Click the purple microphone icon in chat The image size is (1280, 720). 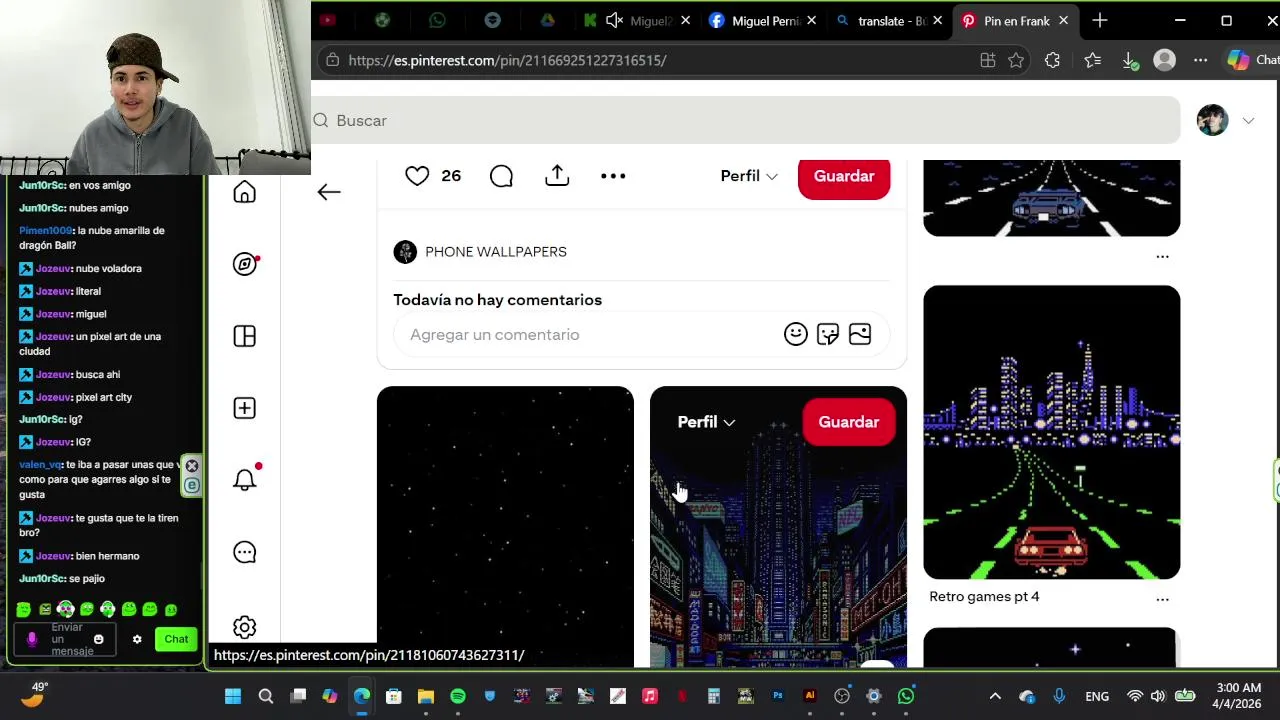pyautogui.click(x=32, y=639)
